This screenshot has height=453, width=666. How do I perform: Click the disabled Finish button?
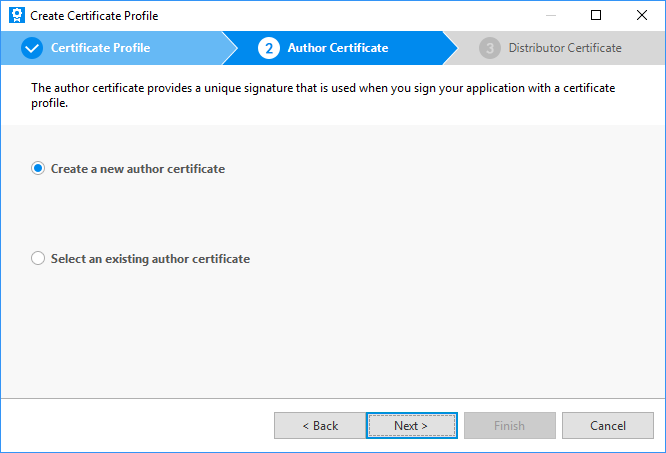point(509,426)
